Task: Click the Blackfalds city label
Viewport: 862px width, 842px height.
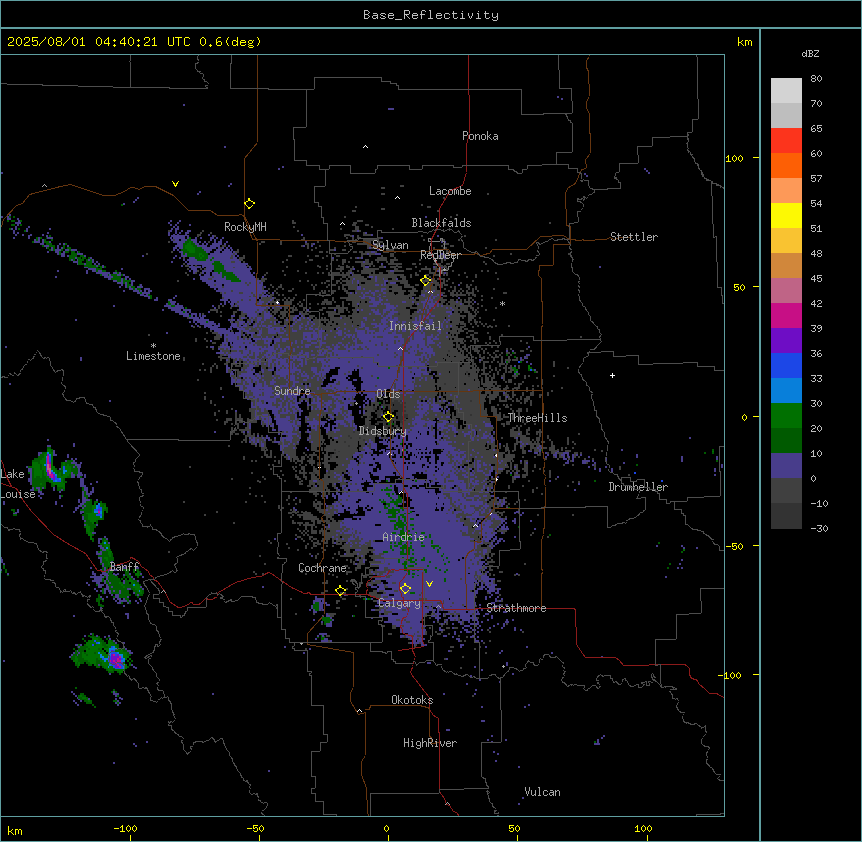Action: coord(441,223)
